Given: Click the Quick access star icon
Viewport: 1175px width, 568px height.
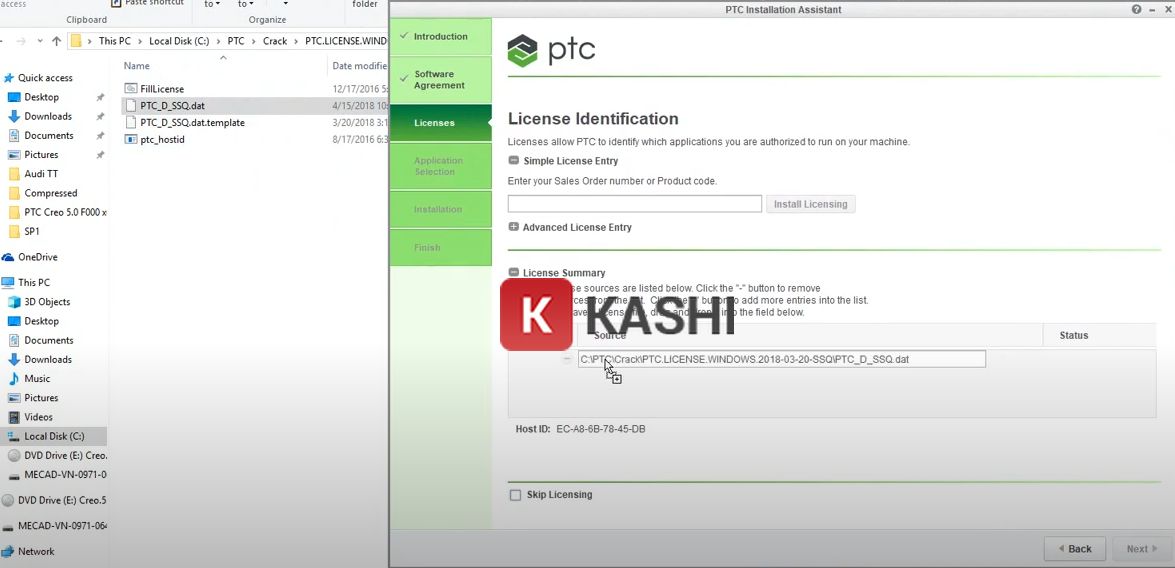Looking at the screenshot, I should click(x=8, y=78).
